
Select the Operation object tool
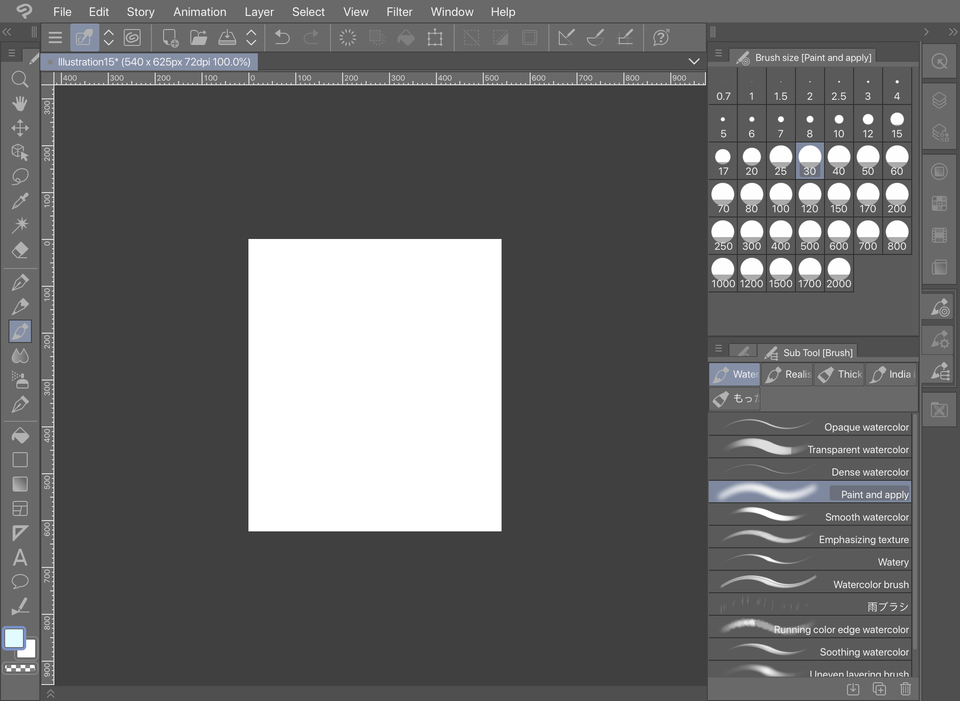(x=20, y=152)
